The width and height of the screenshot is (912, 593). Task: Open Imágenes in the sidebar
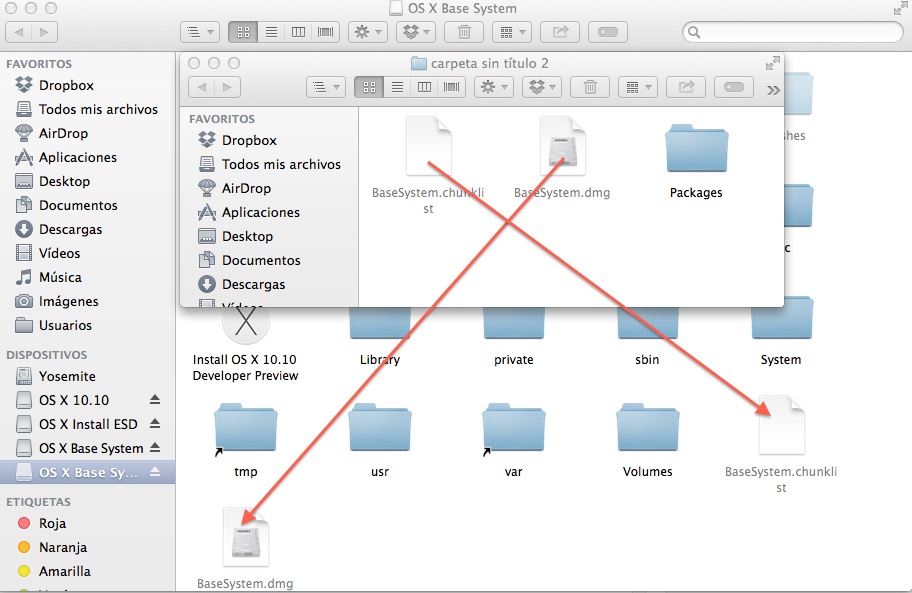coord(56,301)
